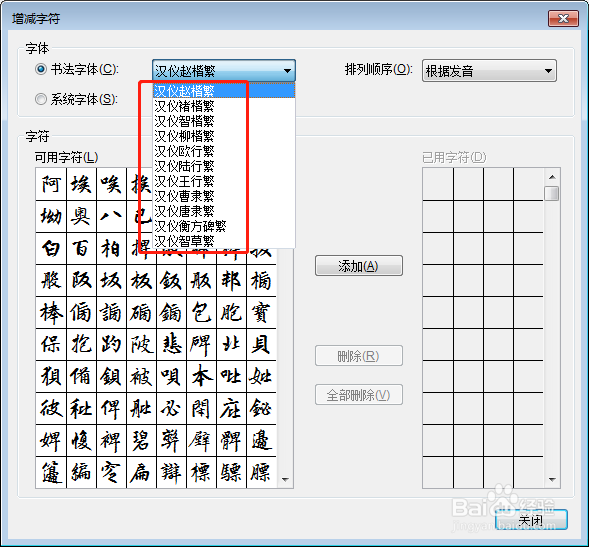Image resolution: width=589 pixels, height=547 pixels.
Task: Select the 邦 character cell
Action: (x=231, y=281)
